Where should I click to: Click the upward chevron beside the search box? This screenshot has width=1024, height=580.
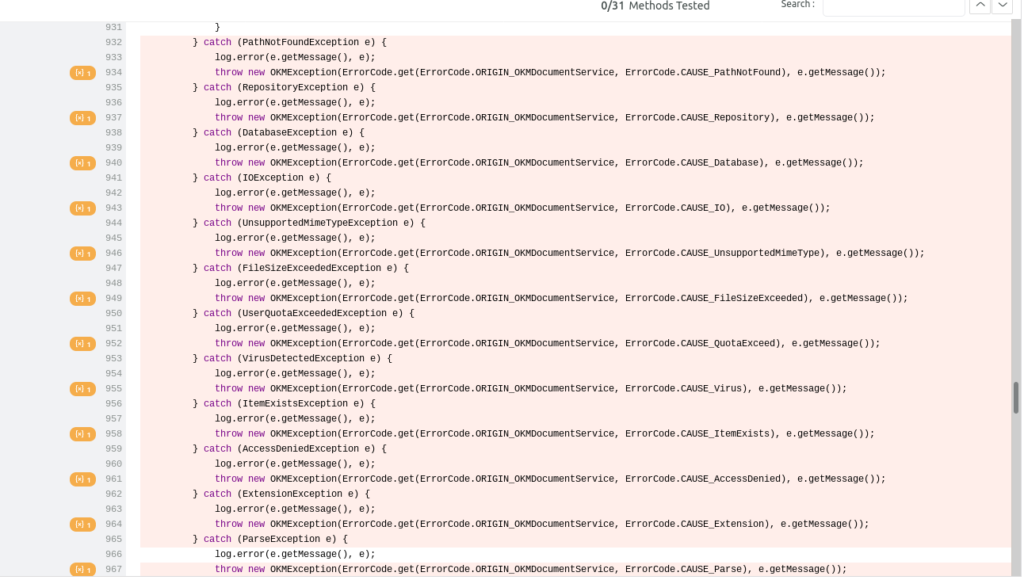(x=980, y=5)
